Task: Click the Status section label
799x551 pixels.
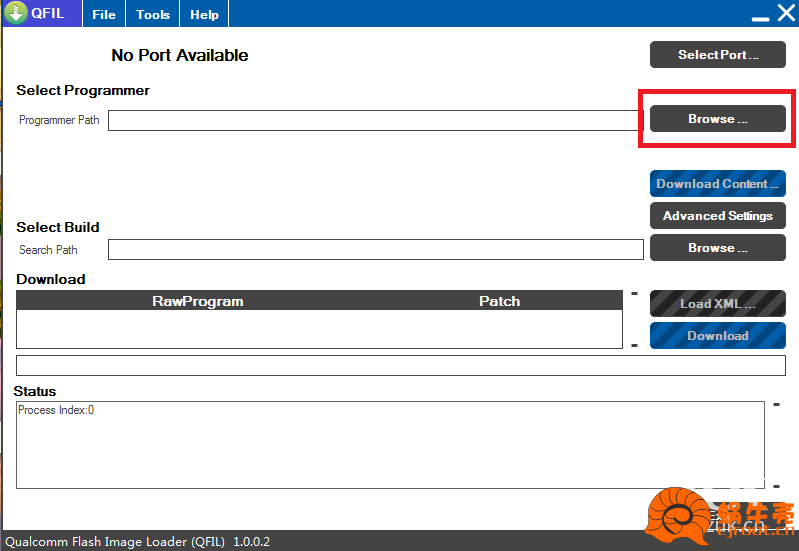Action: point(35,391)
